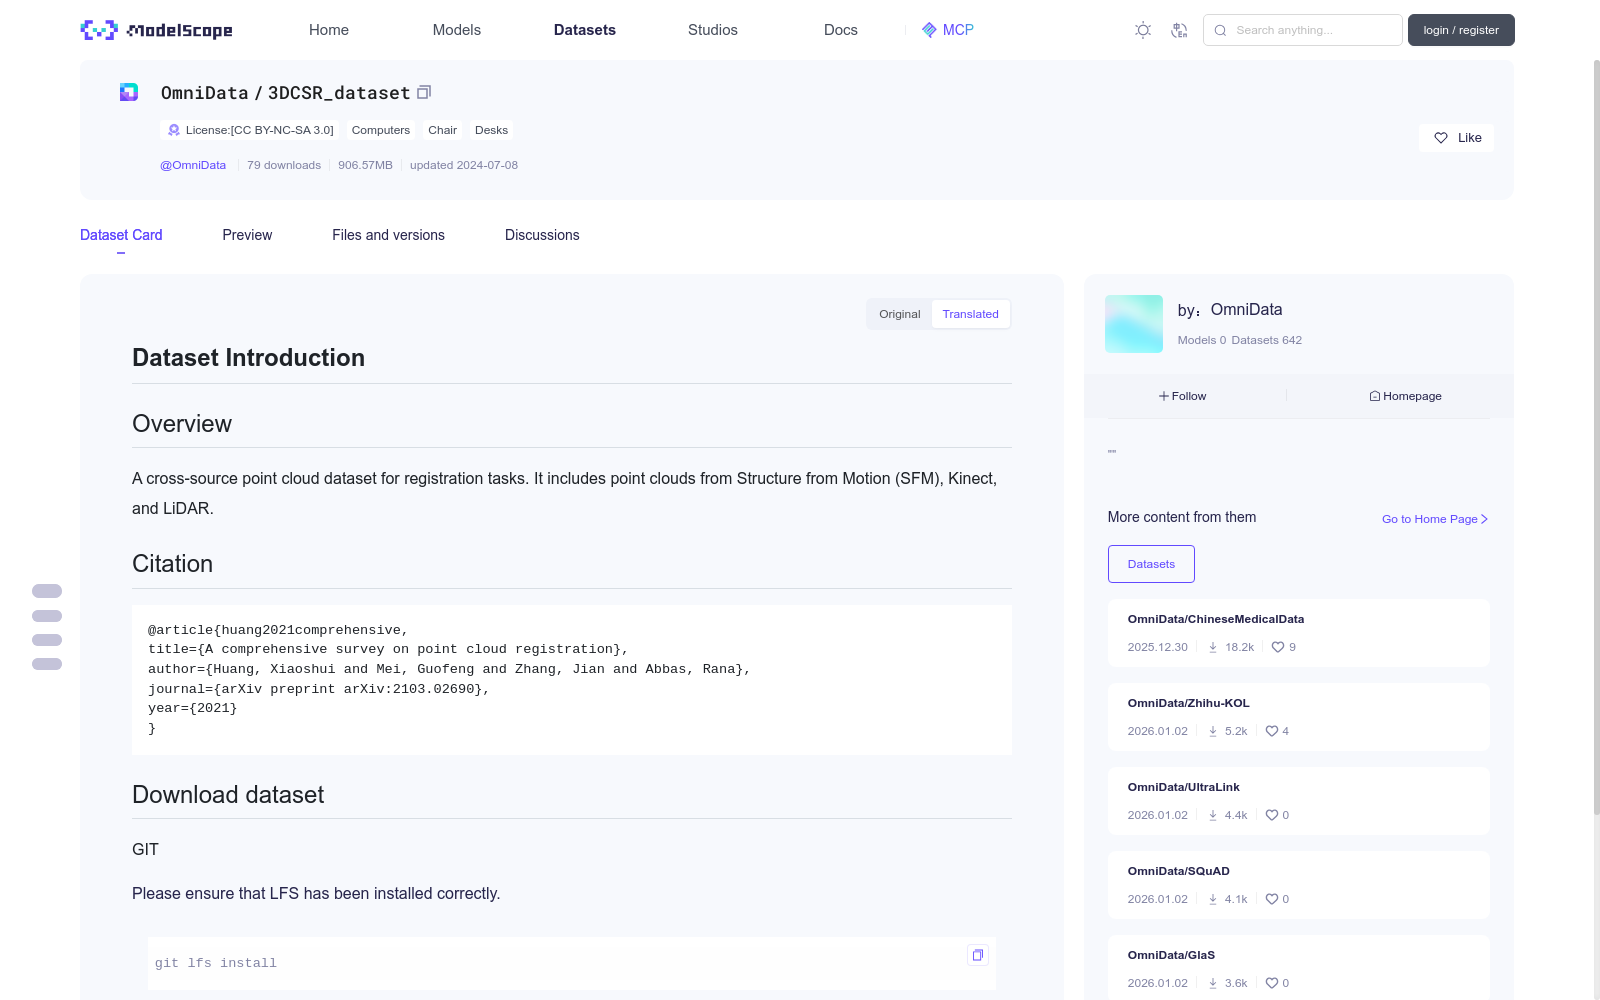This screenshot has height=1000, width=1600.
Task: Click the ModelScope logo
Action: point(157,30)
